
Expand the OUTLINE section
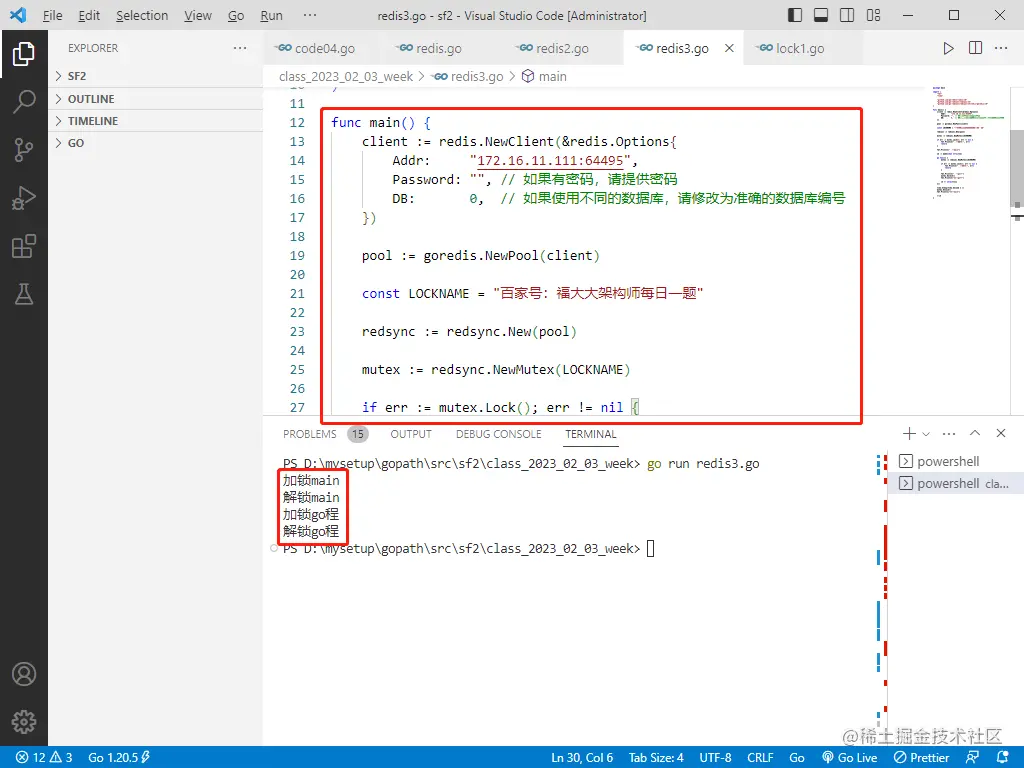pyautogui.click(x=155, y=99)
